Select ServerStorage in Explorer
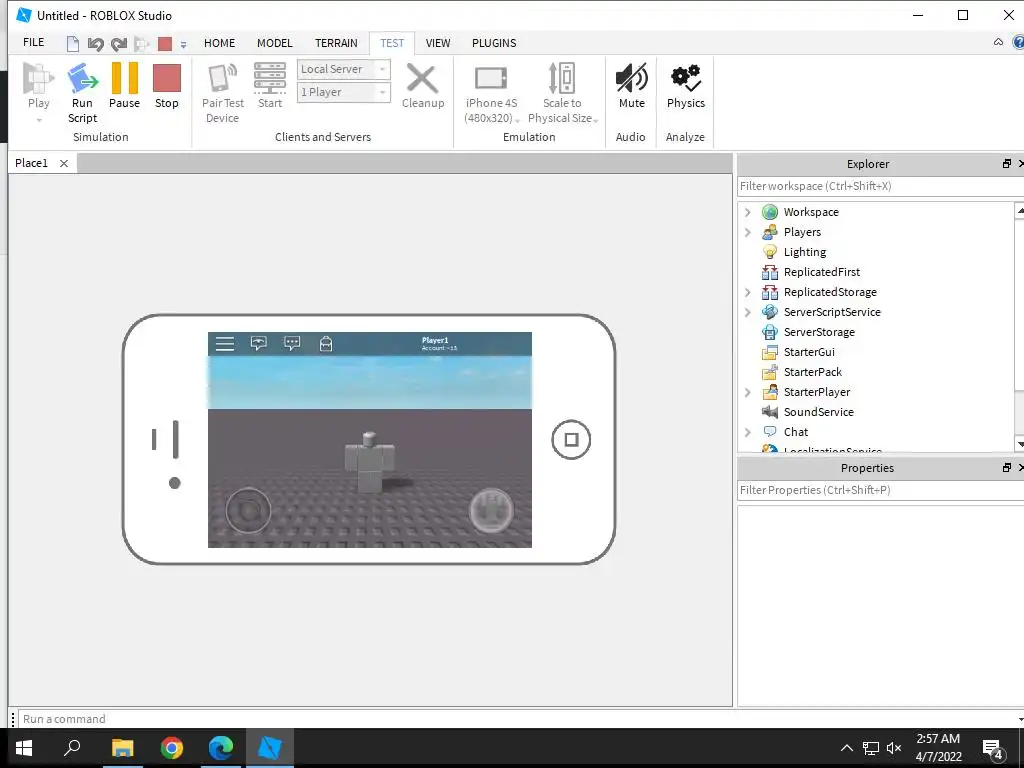 (819, 332)
